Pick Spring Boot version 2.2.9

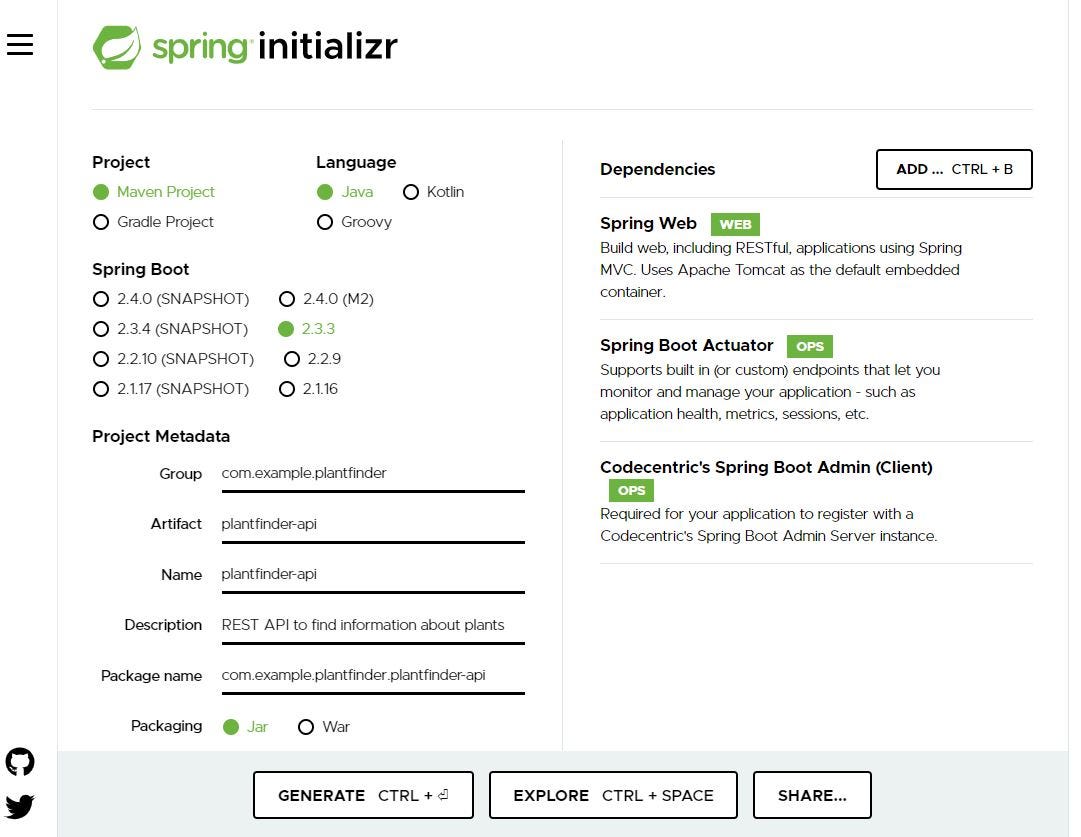click(x=312, y=359)
